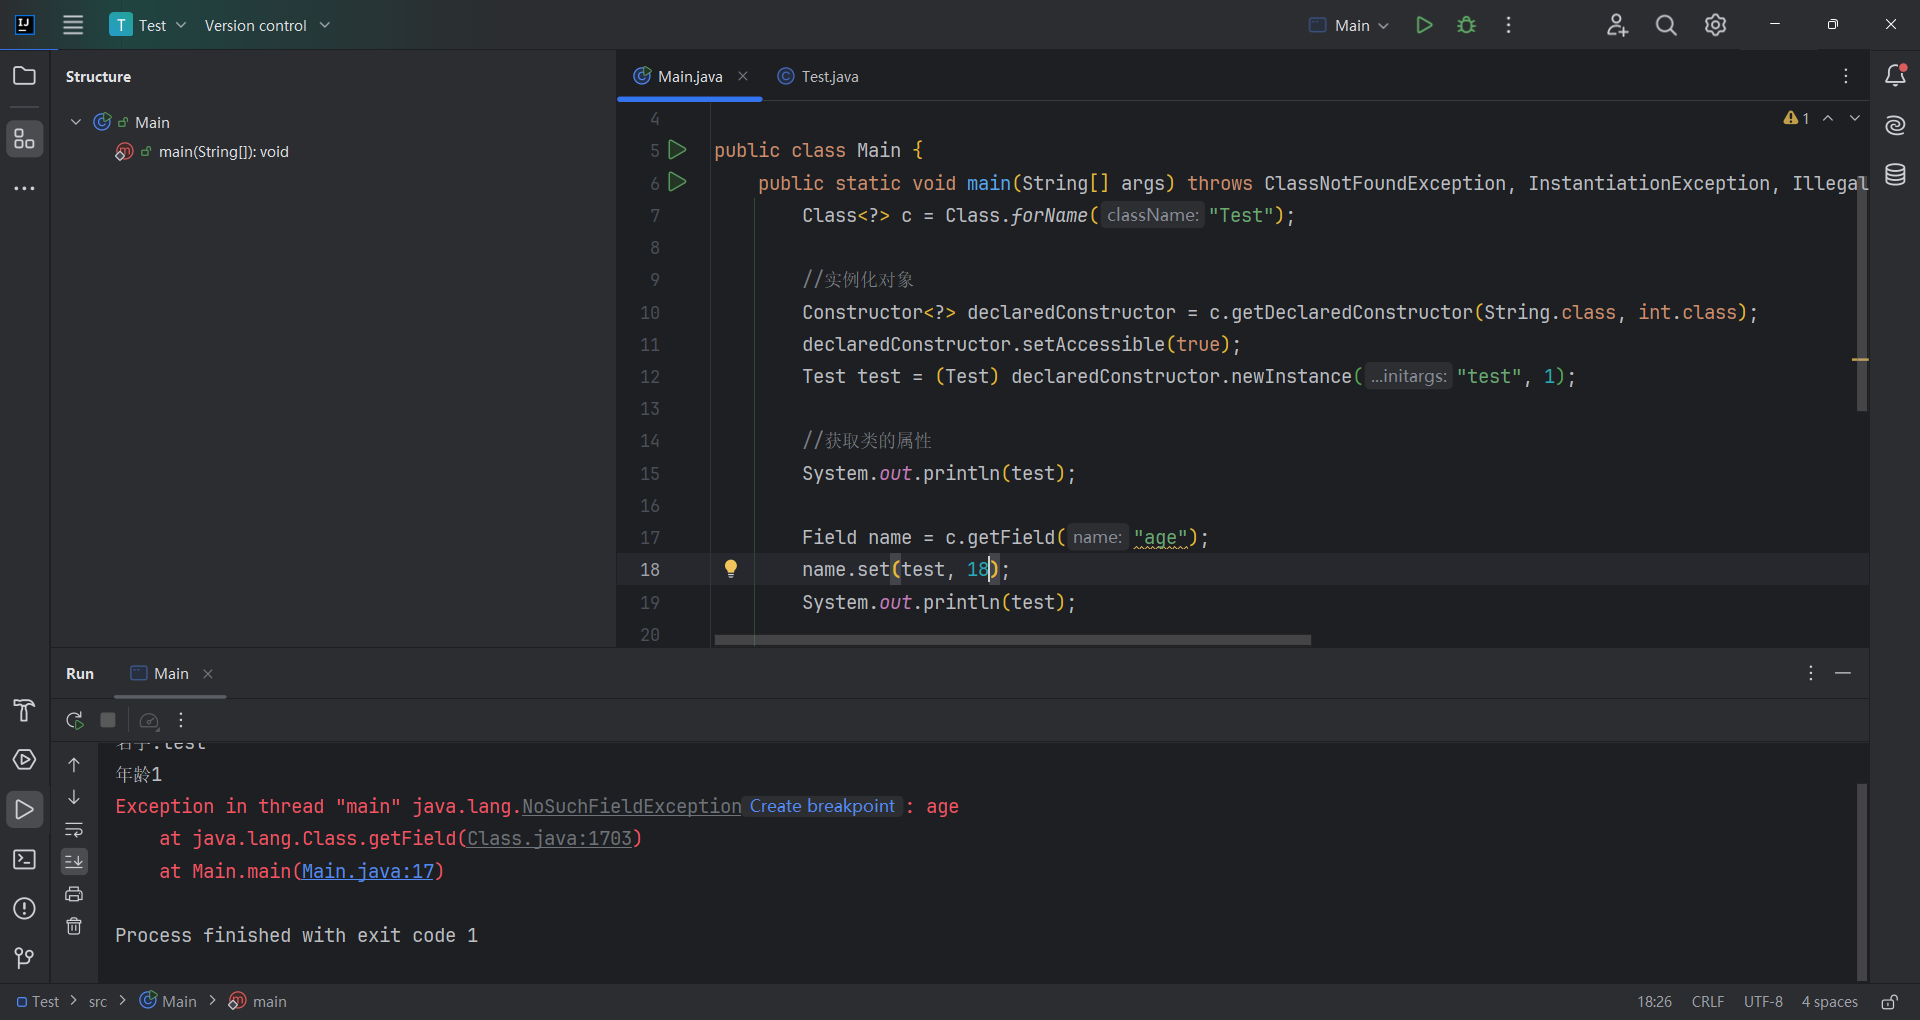This screenshot has height=1020, width=1920.
Task: Open the Git version control tool window
Action: [x=25, y=958]
